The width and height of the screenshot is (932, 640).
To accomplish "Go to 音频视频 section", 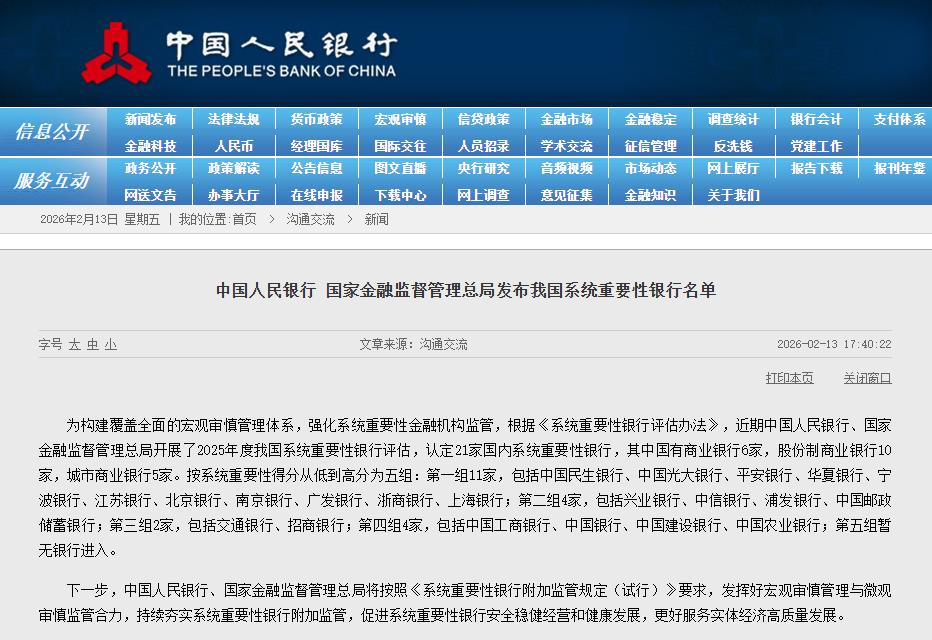I will coord(566,169).
